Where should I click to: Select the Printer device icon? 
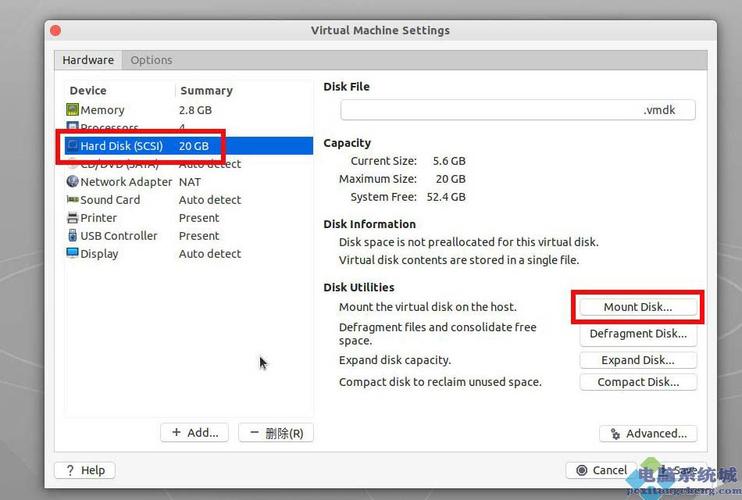click(x=72, y=218)
